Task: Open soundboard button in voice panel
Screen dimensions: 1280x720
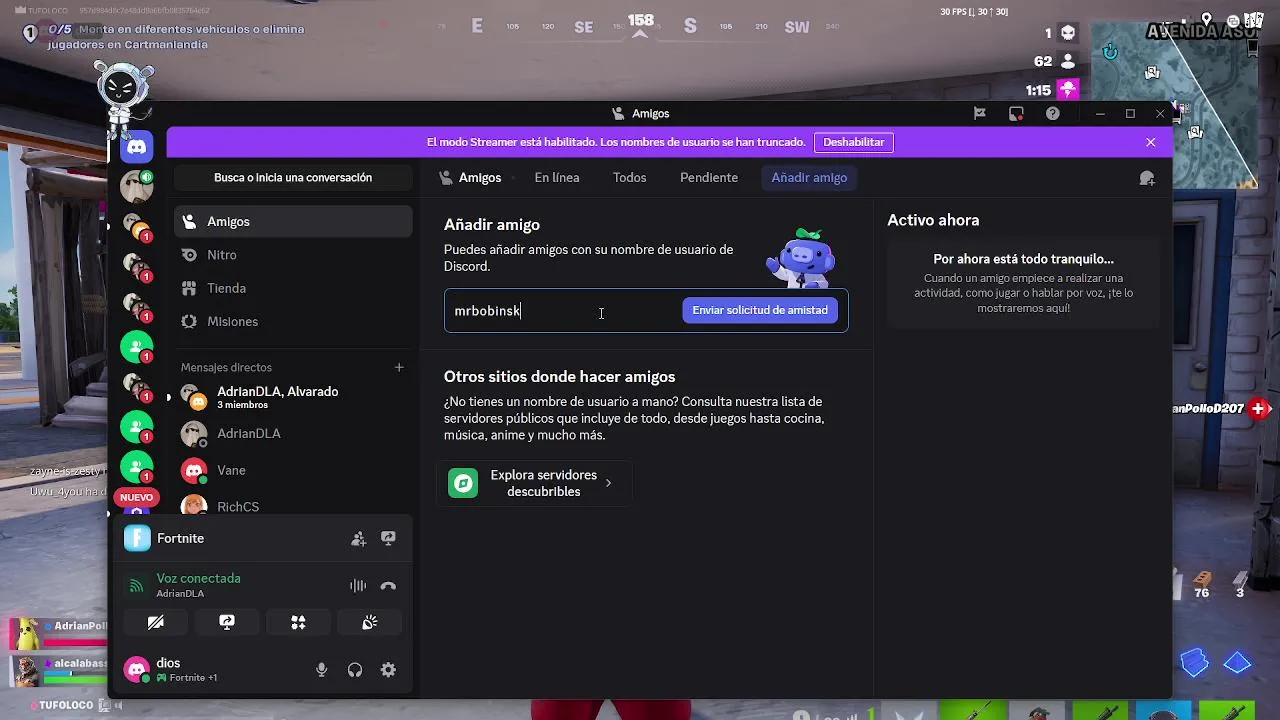Action: click(370, 622)
